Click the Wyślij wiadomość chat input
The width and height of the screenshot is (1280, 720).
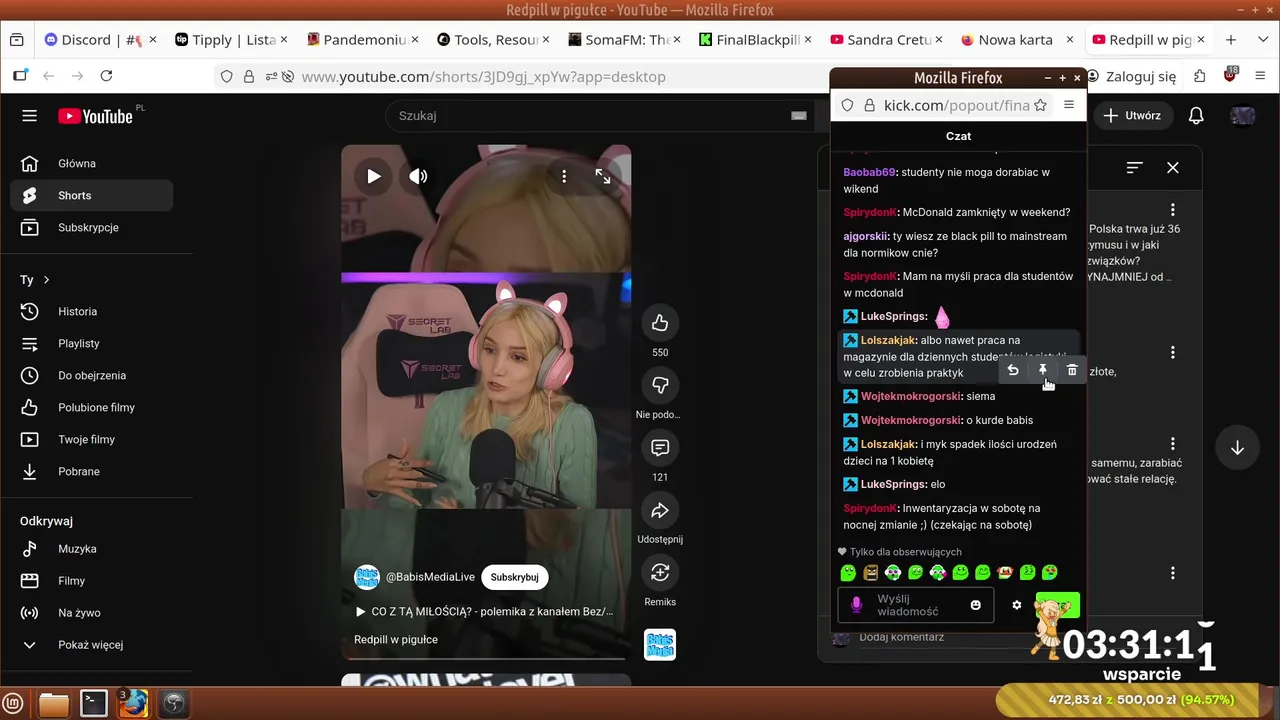[916, 605]
